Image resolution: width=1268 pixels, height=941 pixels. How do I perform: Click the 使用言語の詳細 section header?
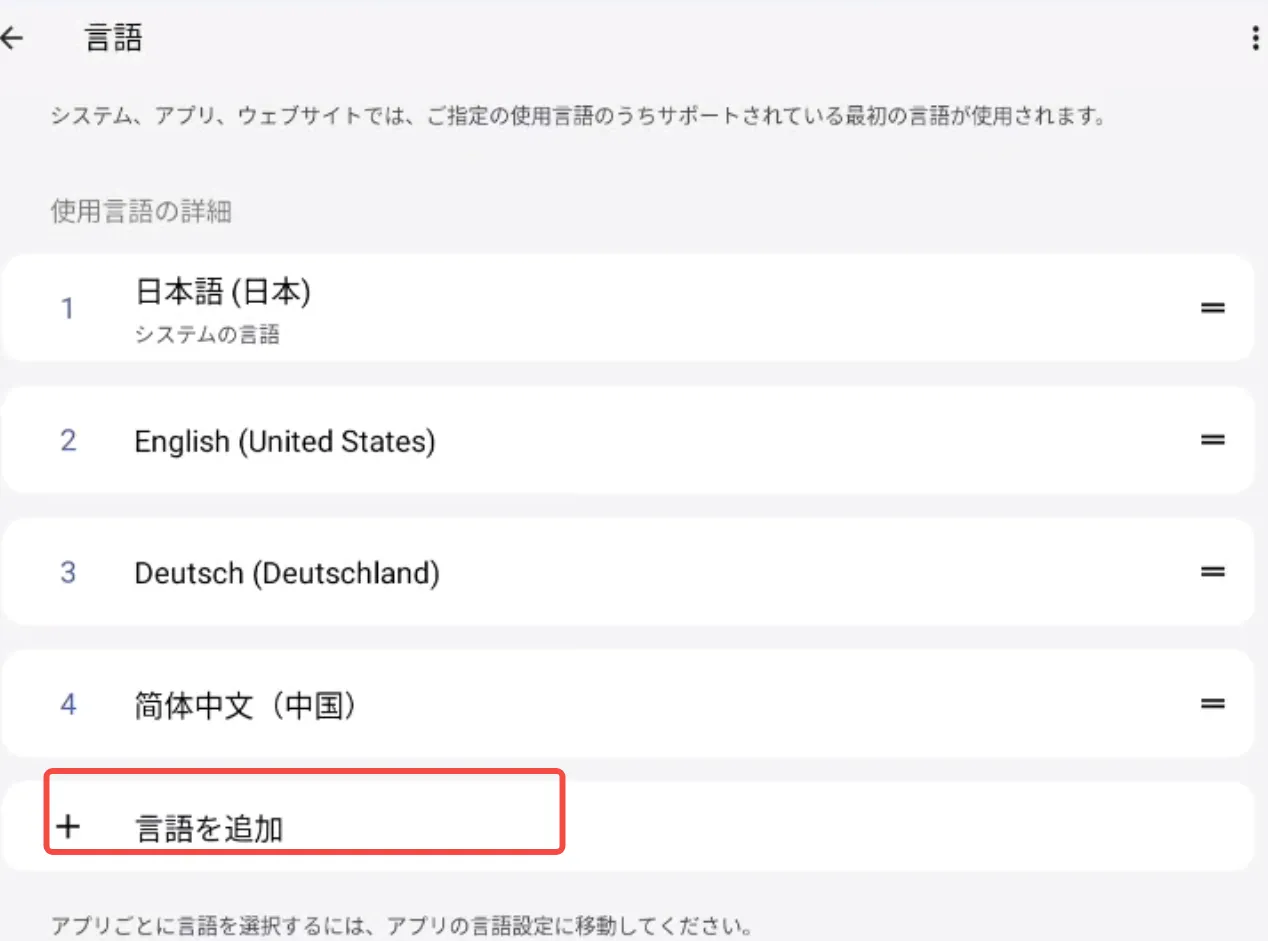141,212
